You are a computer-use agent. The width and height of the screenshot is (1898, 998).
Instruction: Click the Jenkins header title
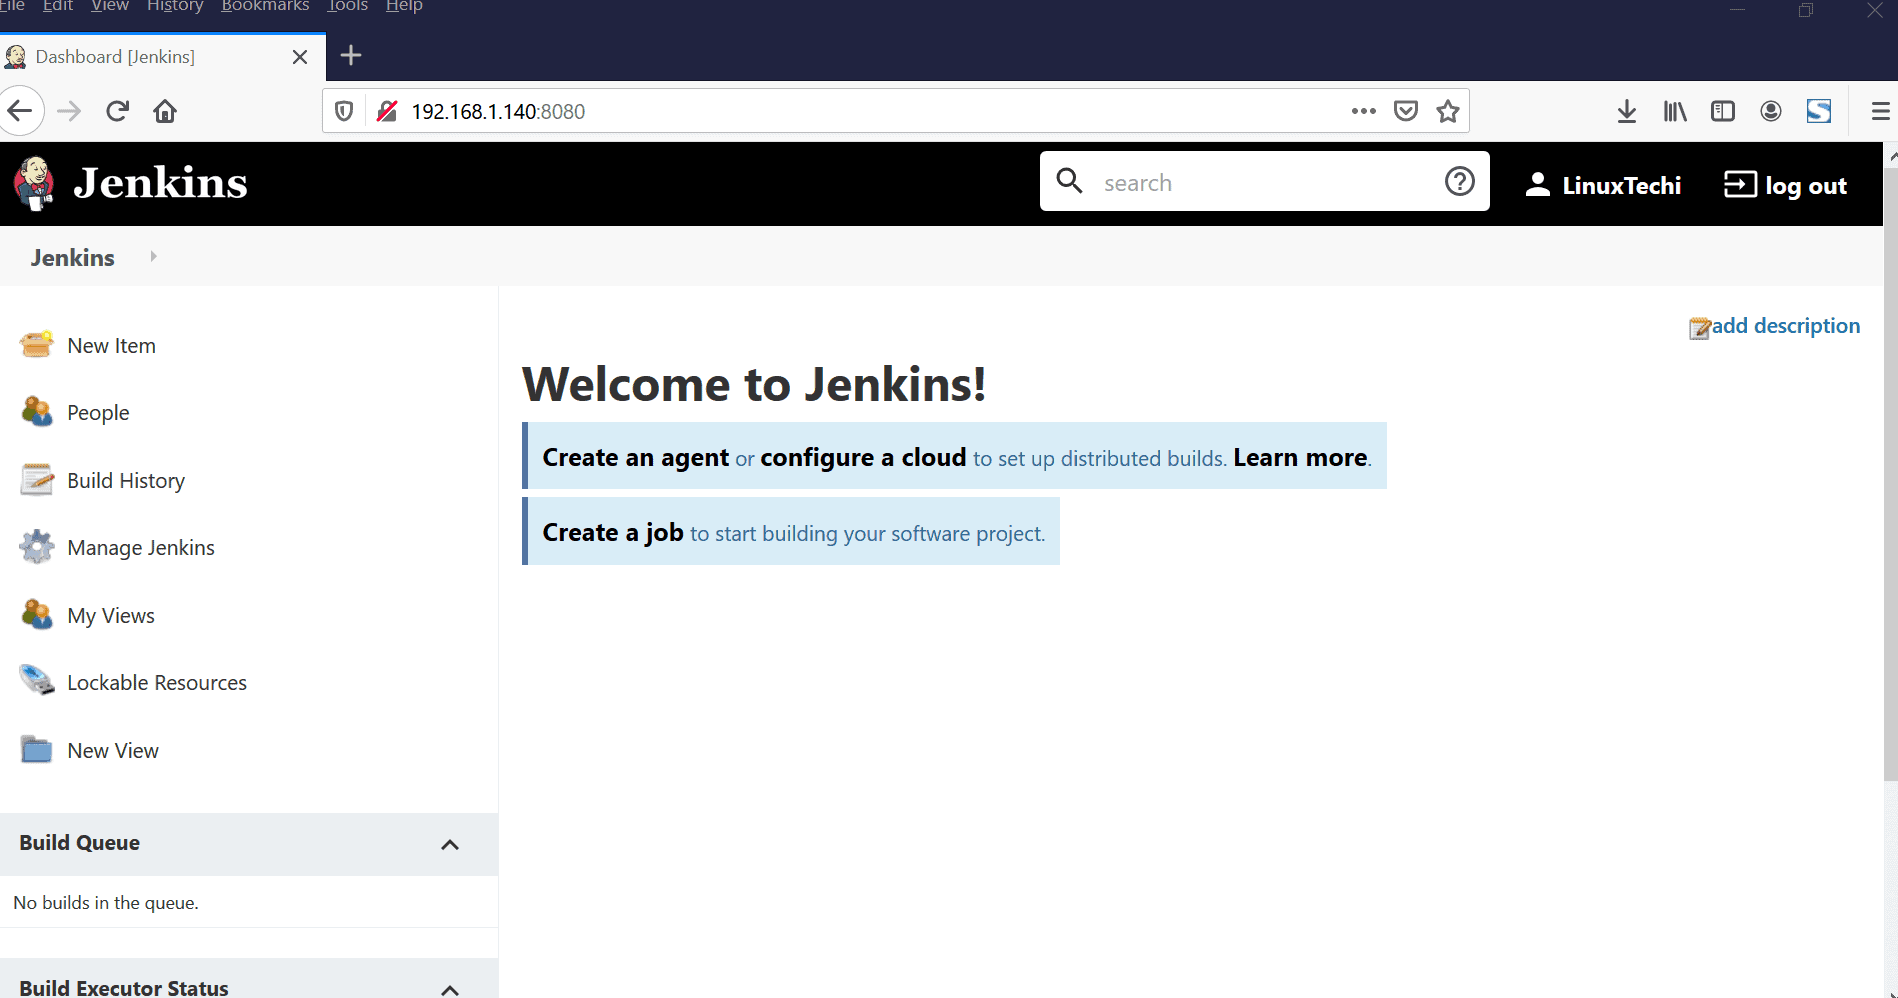(160, 183)
